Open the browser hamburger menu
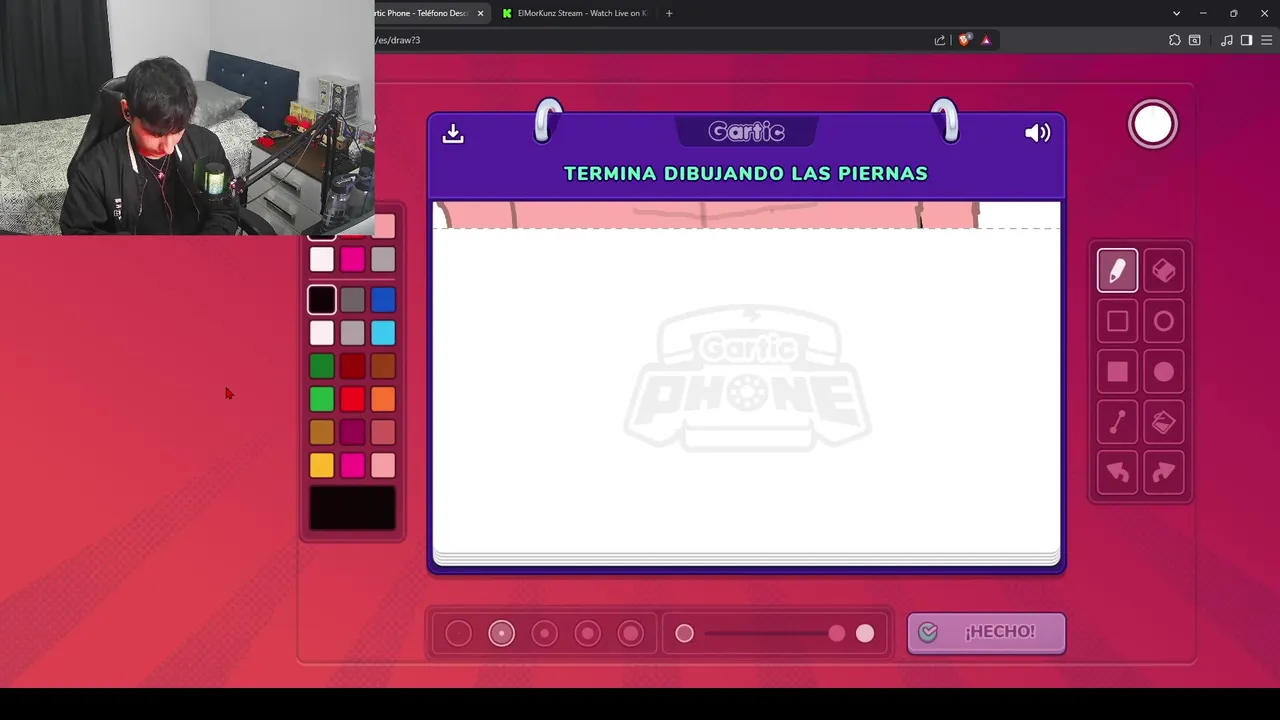1280x720 pixels. coord(1267,40)
